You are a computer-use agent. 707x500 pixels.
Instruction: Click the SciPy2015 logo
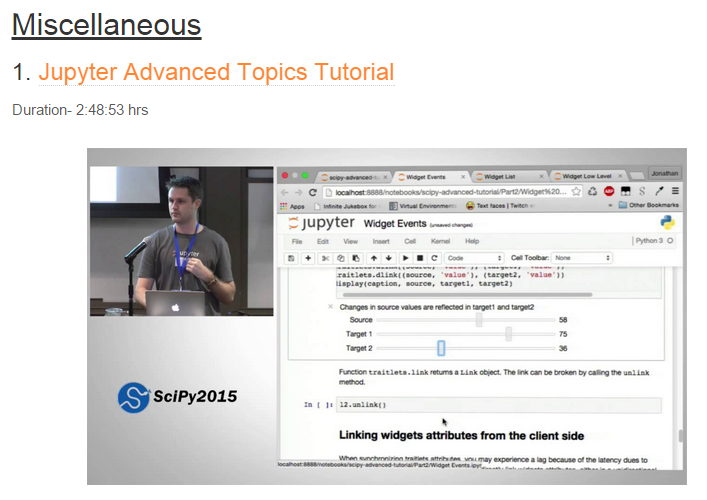(x=177, y=397)
